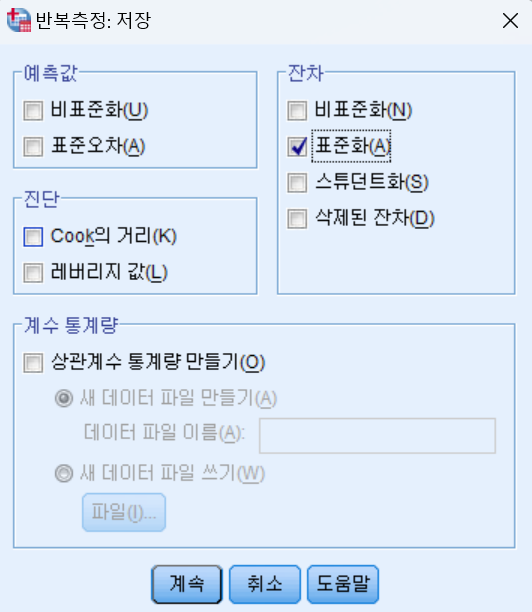Click the 취소 button

265,584
